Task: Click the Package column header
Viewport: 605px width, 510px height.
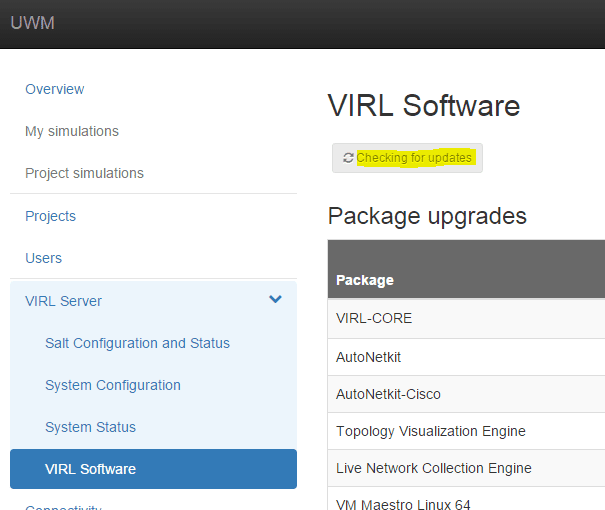Action: point(365,280)
